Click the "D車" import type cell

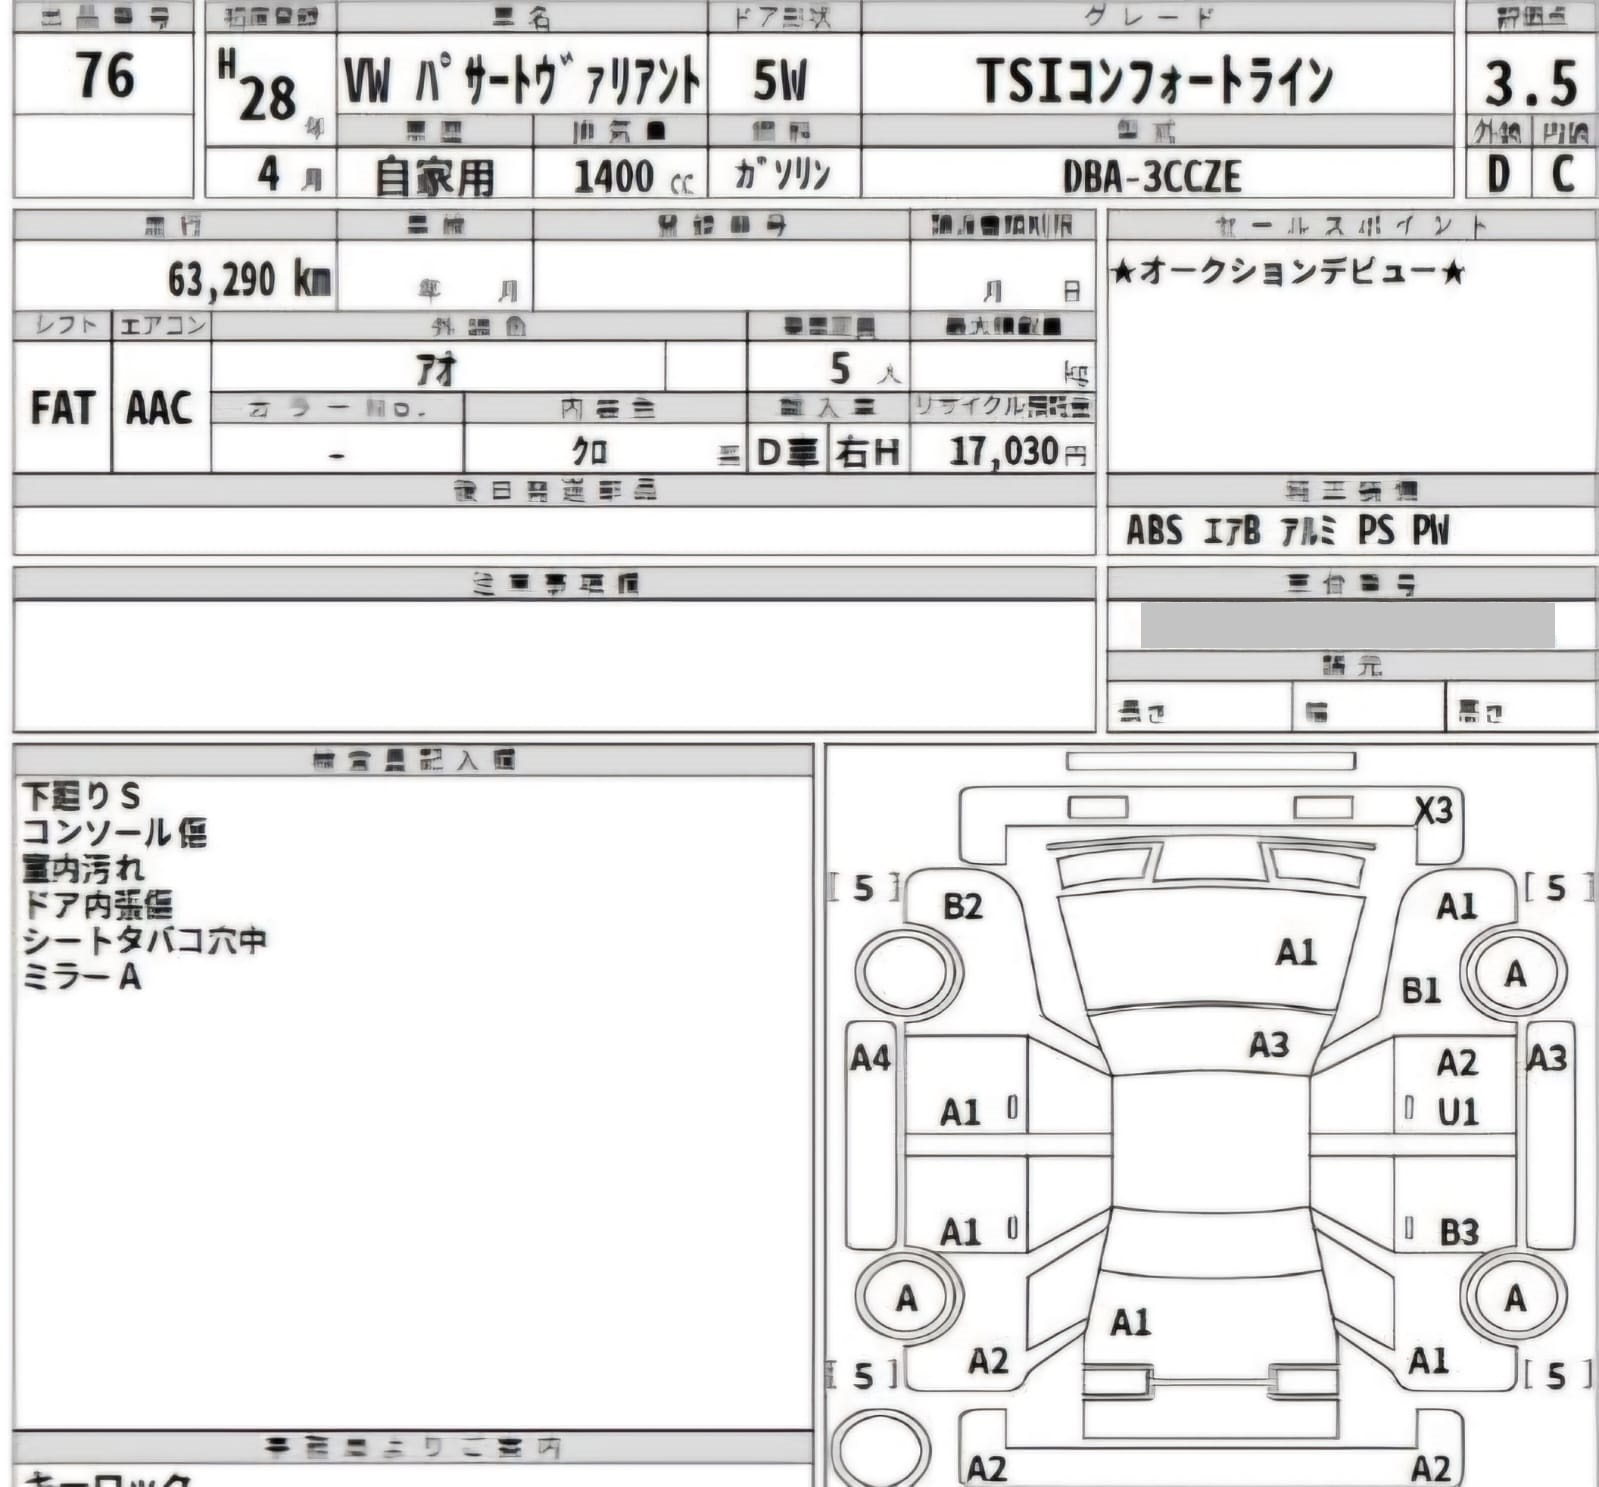tap(787, 453)
